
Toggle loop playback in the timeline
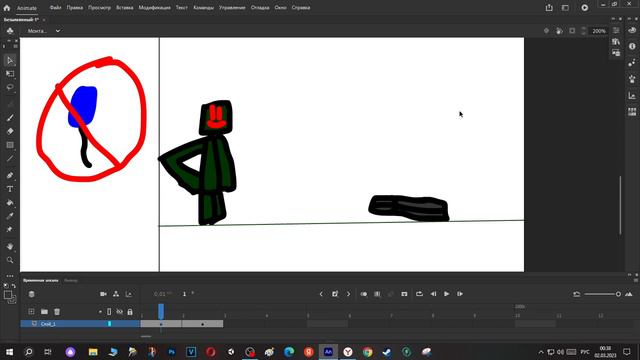click(419, 294)
